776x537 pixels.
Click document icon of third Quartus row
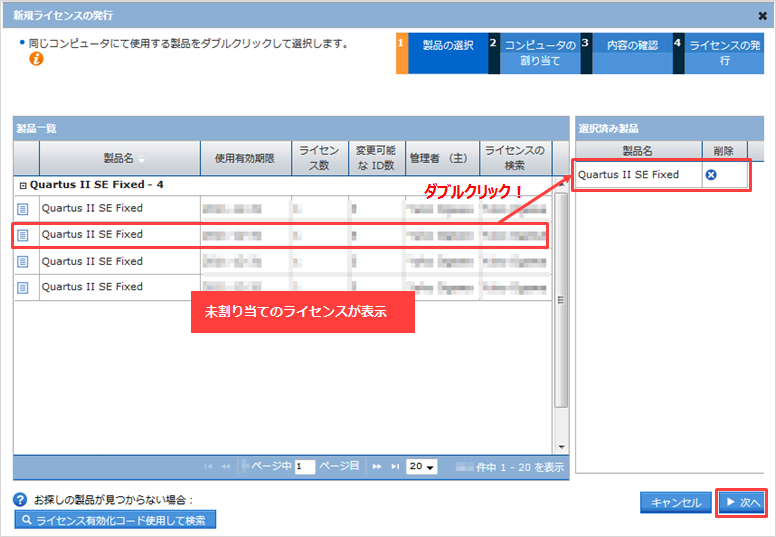point(23,261)
